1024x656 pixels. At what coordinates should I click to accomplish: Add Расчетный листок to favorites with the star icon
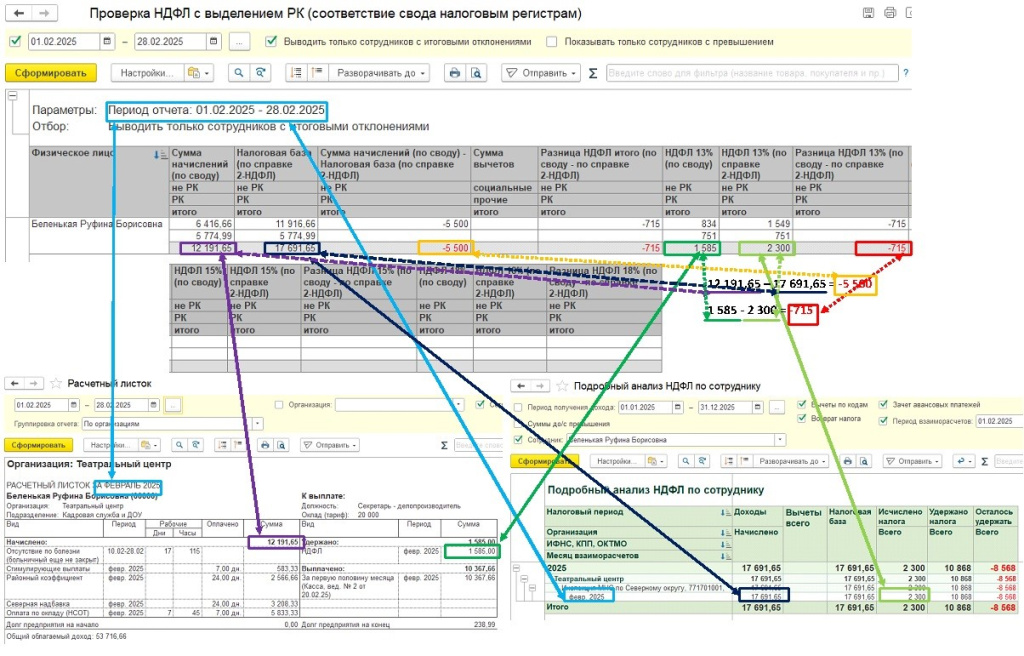coord(56,383)
